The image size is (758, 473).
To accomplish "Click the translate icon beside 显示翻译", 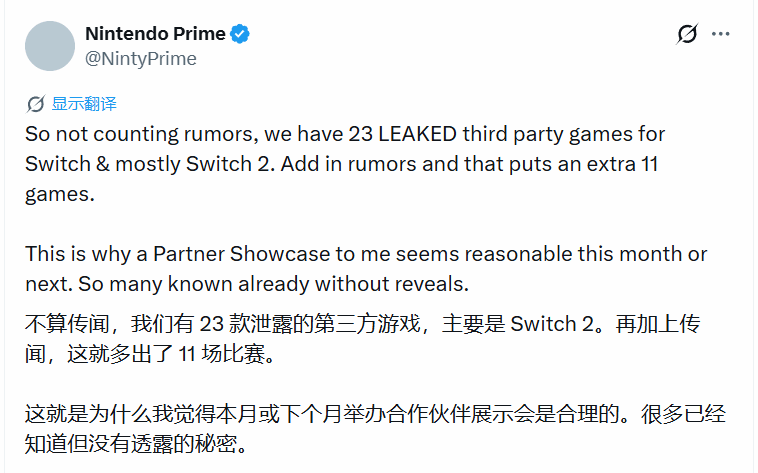I will (x=36, y=103).
